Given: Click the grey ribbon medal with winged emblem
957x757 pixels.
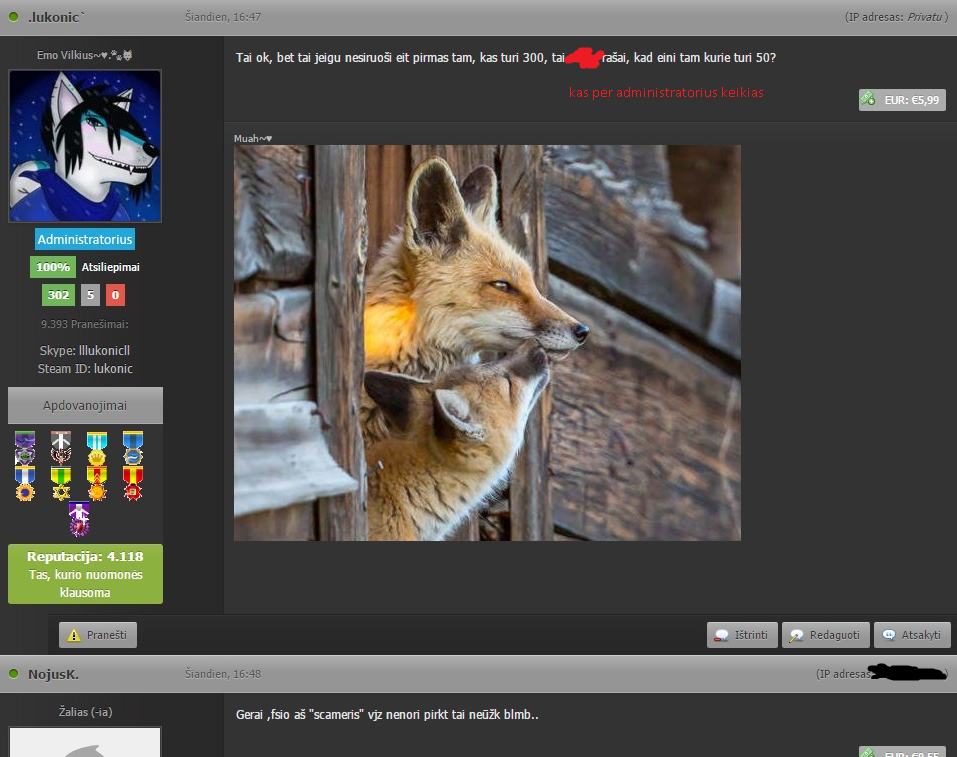Looking at the screenshot, I should 61,448.
